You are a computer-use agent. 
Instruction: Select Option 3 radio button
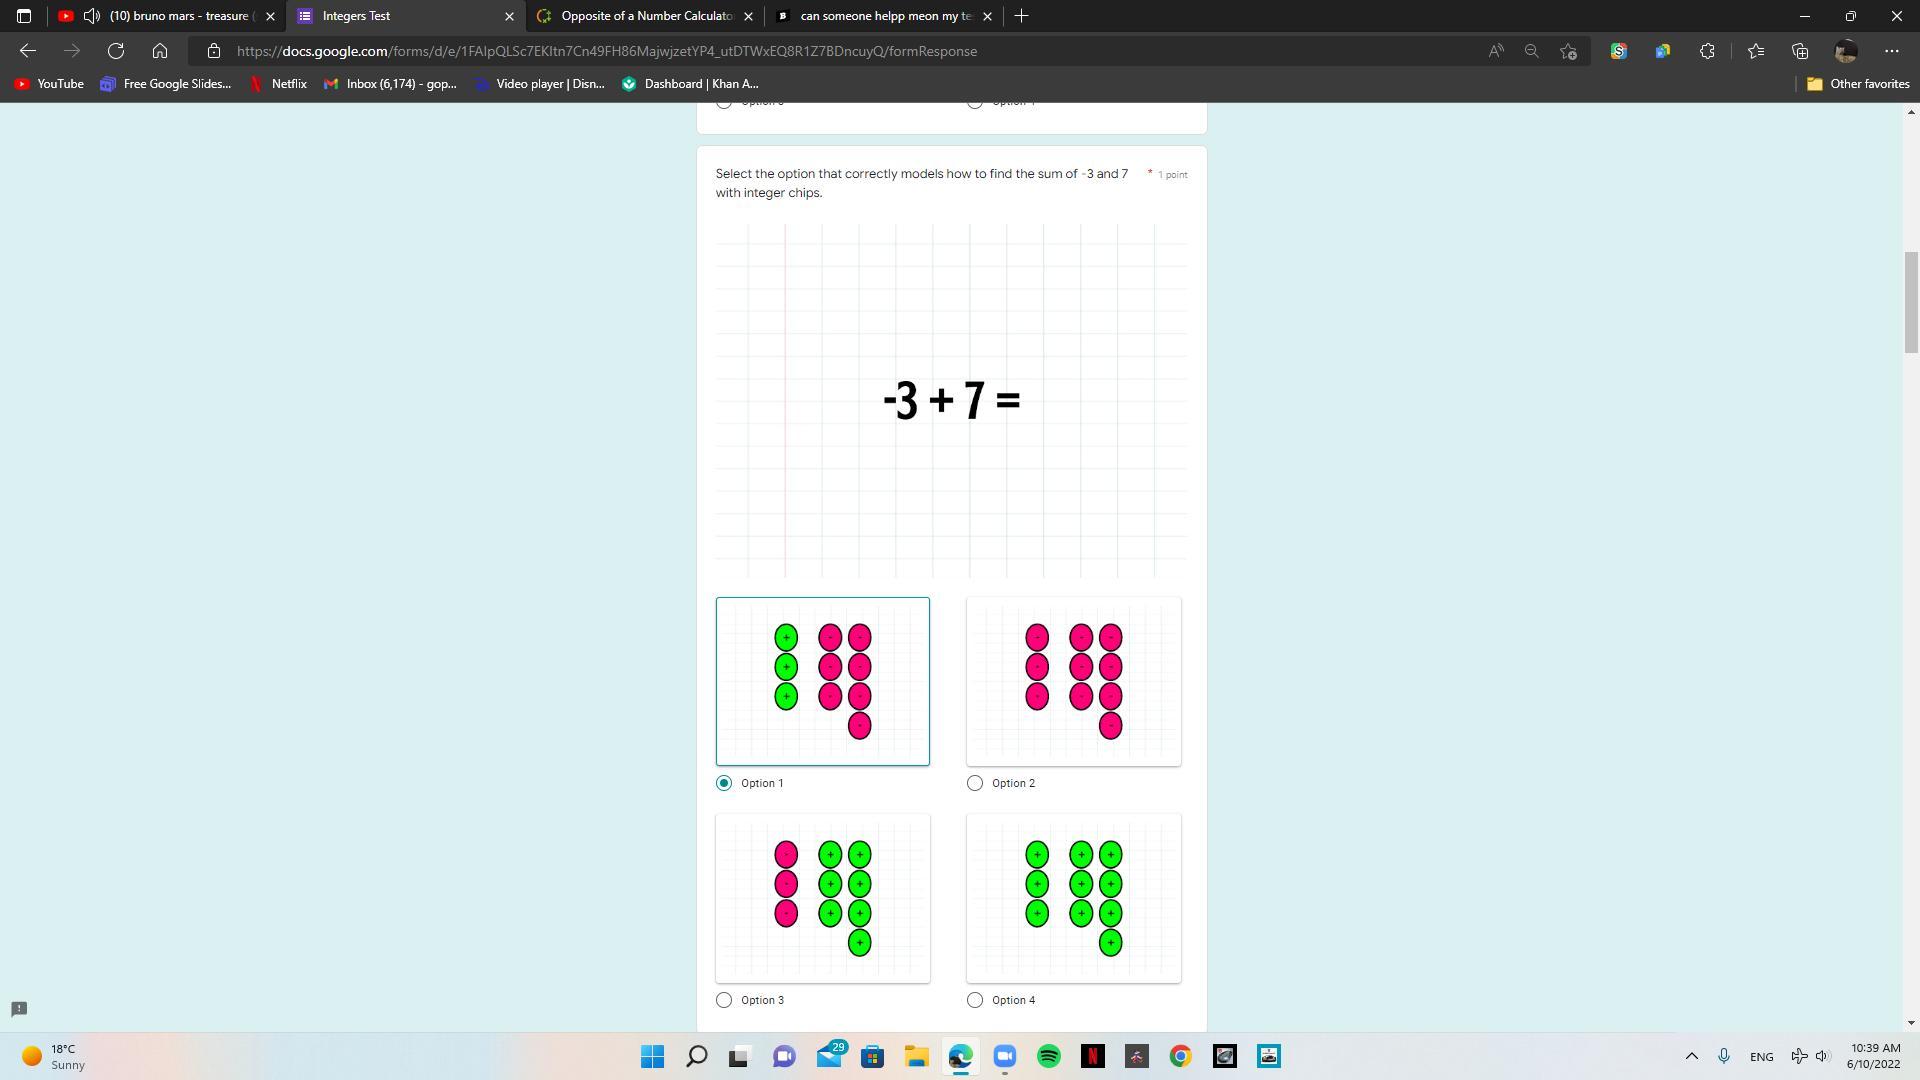pos(724,1000)
